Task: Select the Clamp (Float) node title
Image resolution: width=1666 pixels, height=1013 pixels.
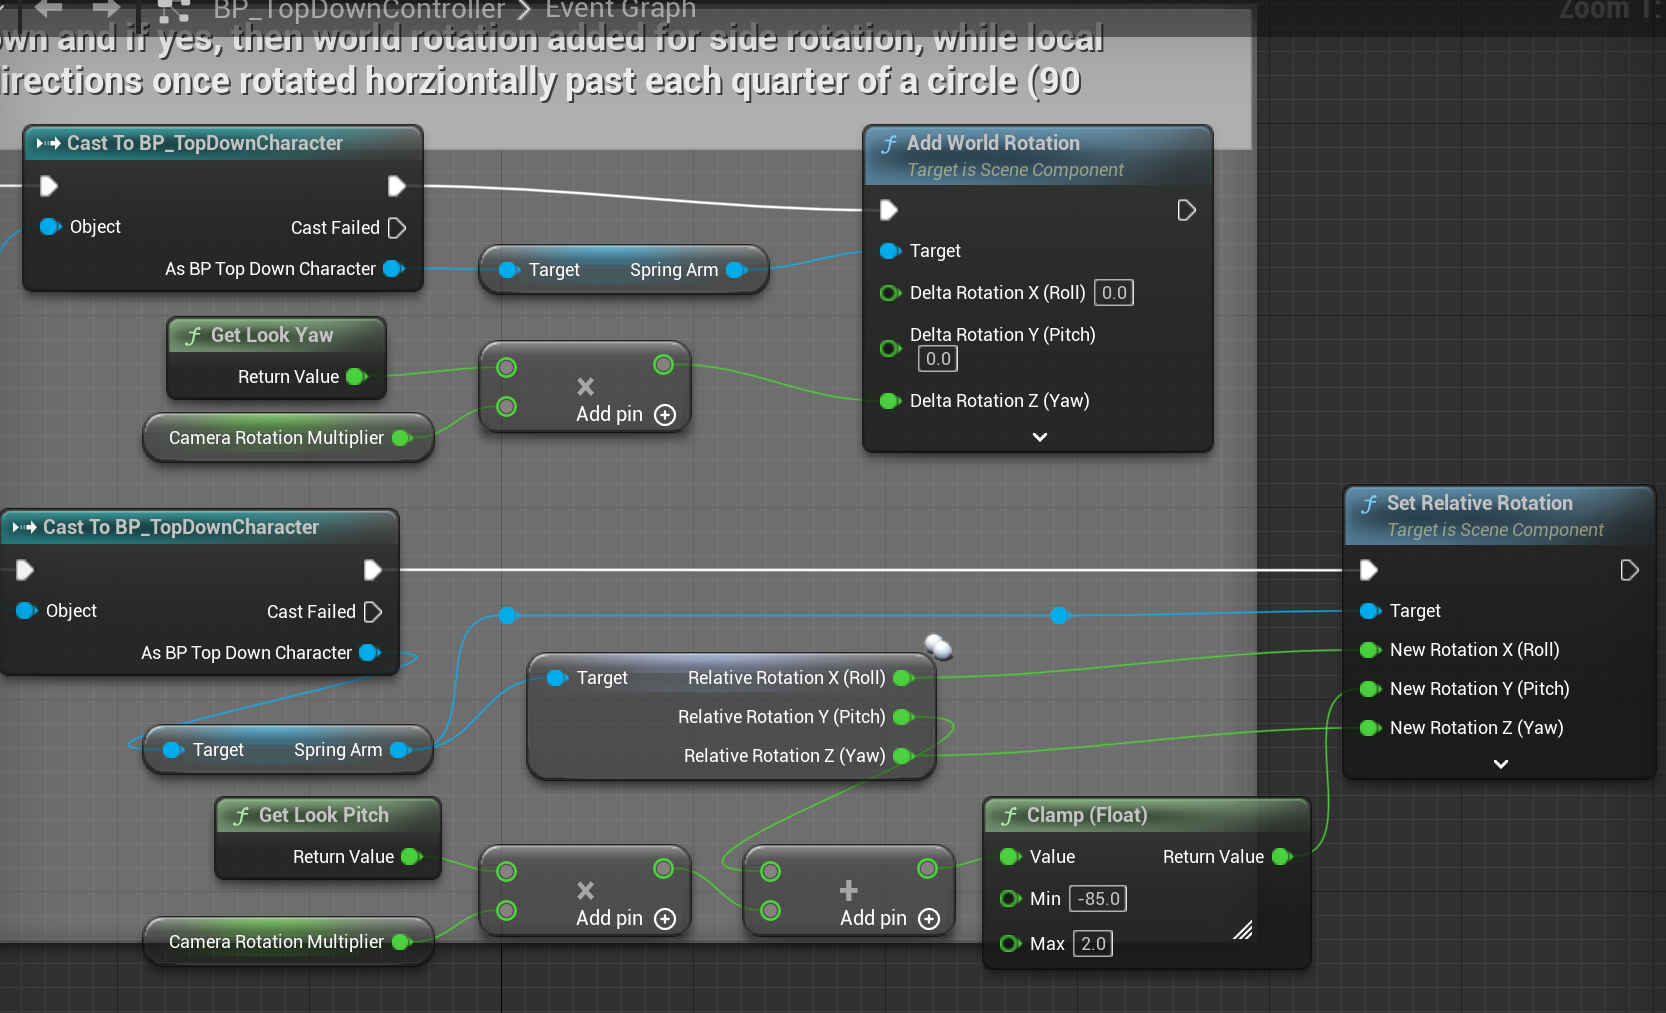Action: tap(1087, 815)
